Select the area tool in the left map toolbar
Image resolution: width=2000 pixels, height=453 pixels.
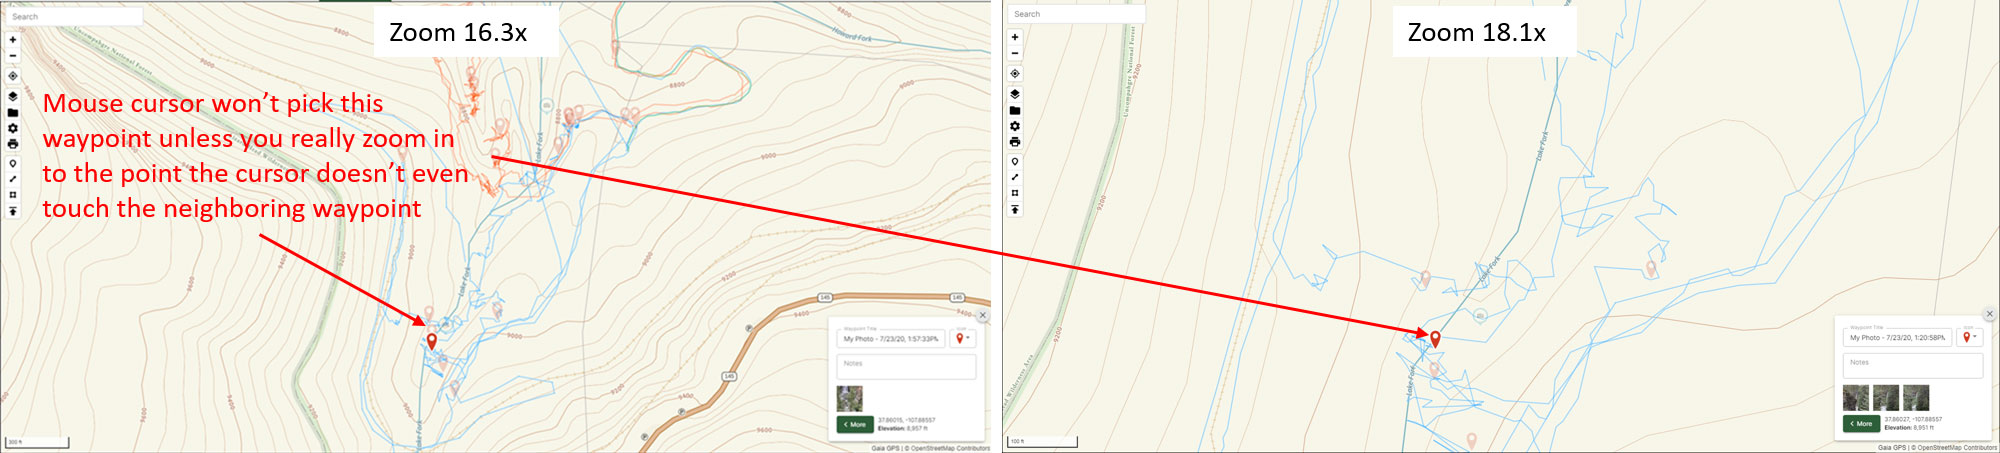(13, 195)
